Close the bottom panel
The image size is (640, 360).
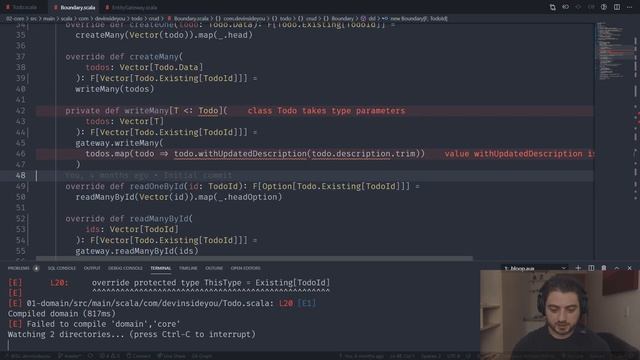629,268
